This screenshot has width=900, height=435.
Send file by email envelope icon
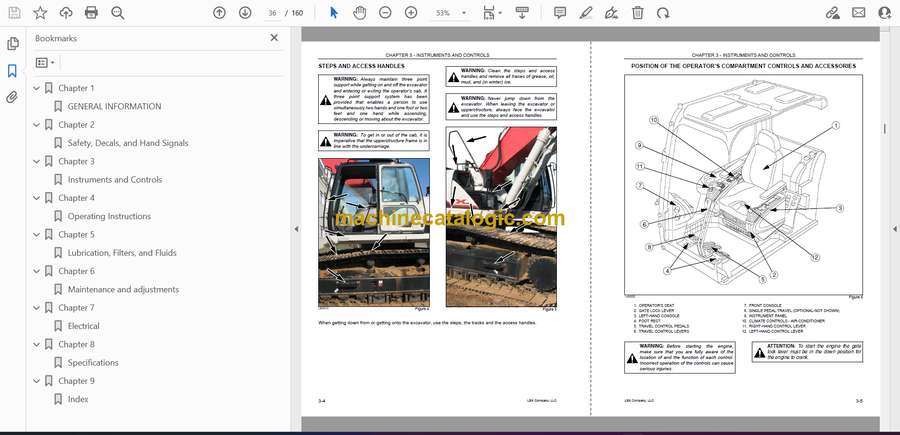pos(859,13)
